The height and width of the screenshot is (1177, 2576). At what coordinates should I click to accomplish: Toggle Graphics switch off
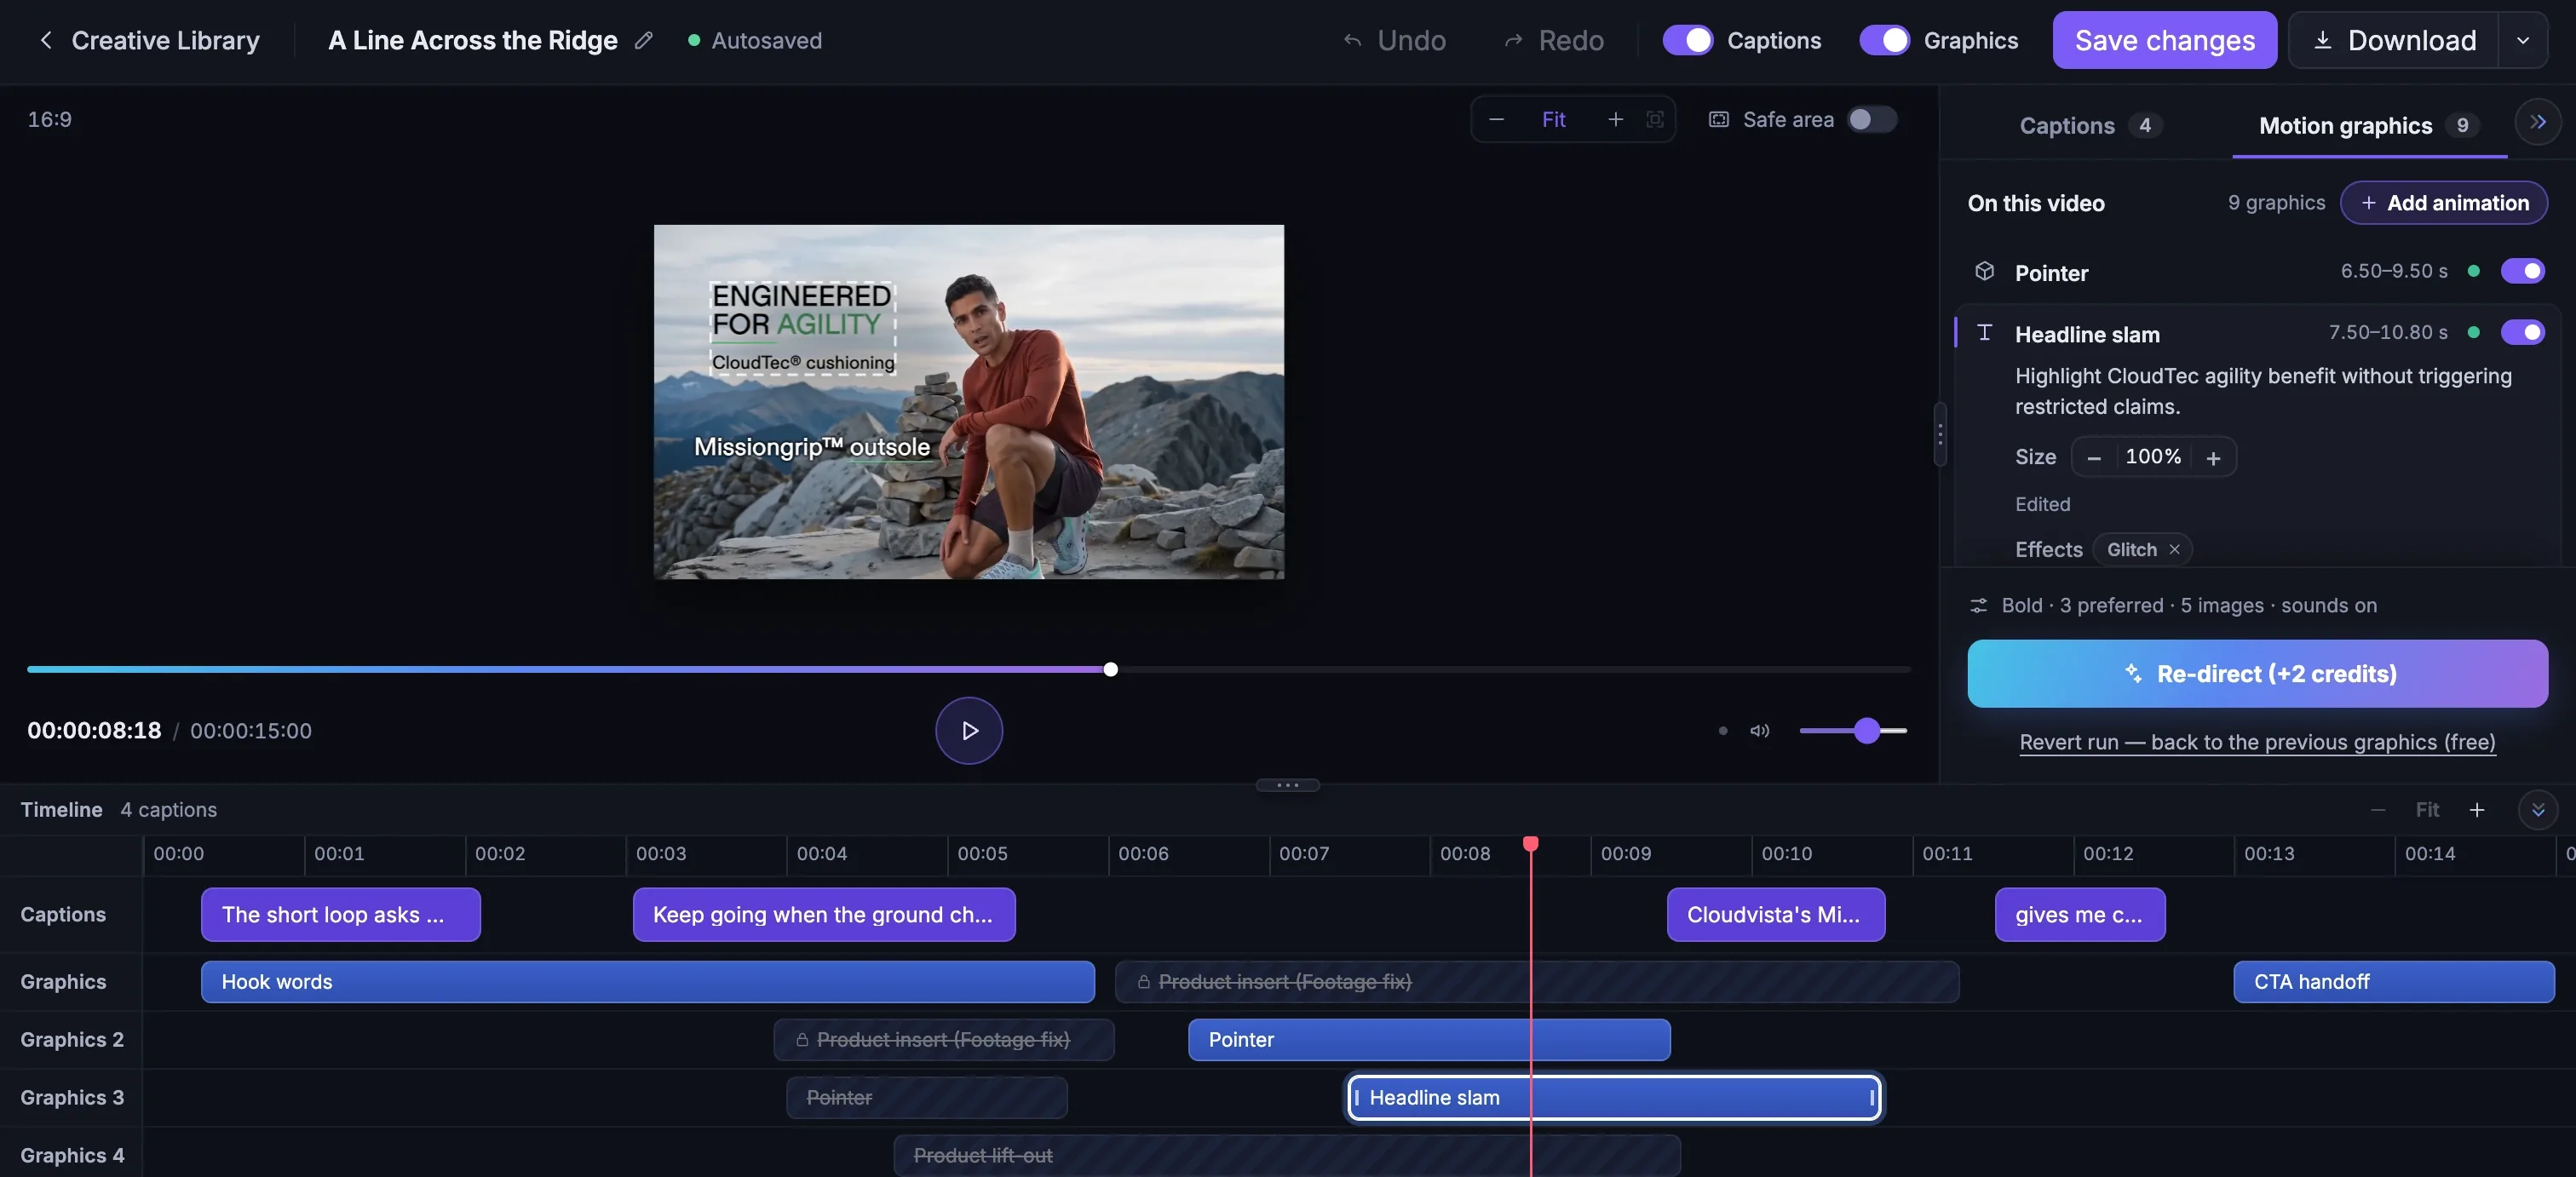coord(1884,40)
